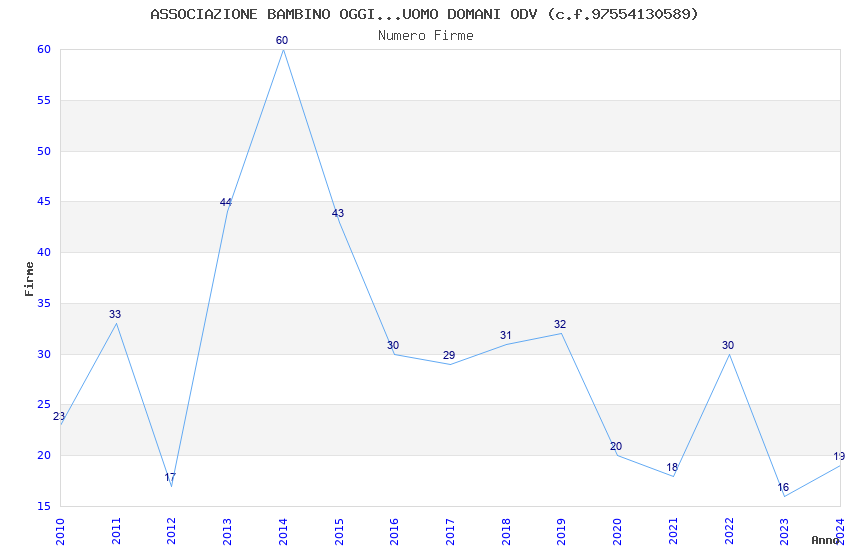This screenshot has width=850, height=550.
Task: Click the y-axis value 15
Action: click(44, 507)
